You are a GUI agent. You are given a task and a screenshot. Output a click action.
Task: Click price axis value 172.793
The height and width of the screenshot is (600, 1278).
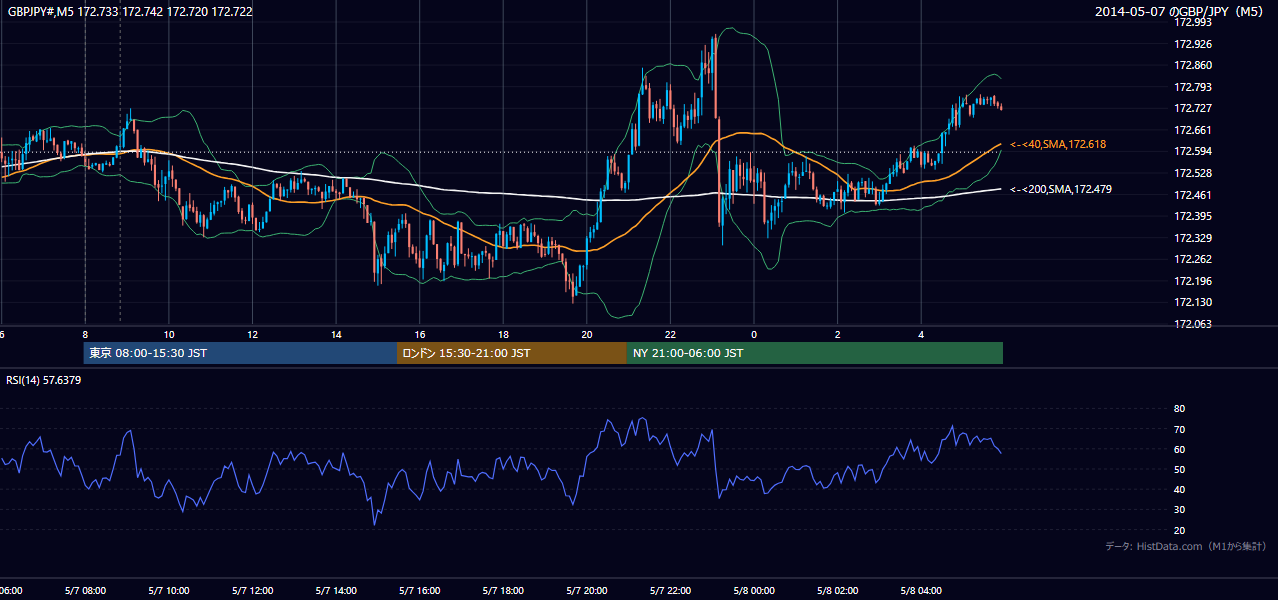pos(1193,87)
